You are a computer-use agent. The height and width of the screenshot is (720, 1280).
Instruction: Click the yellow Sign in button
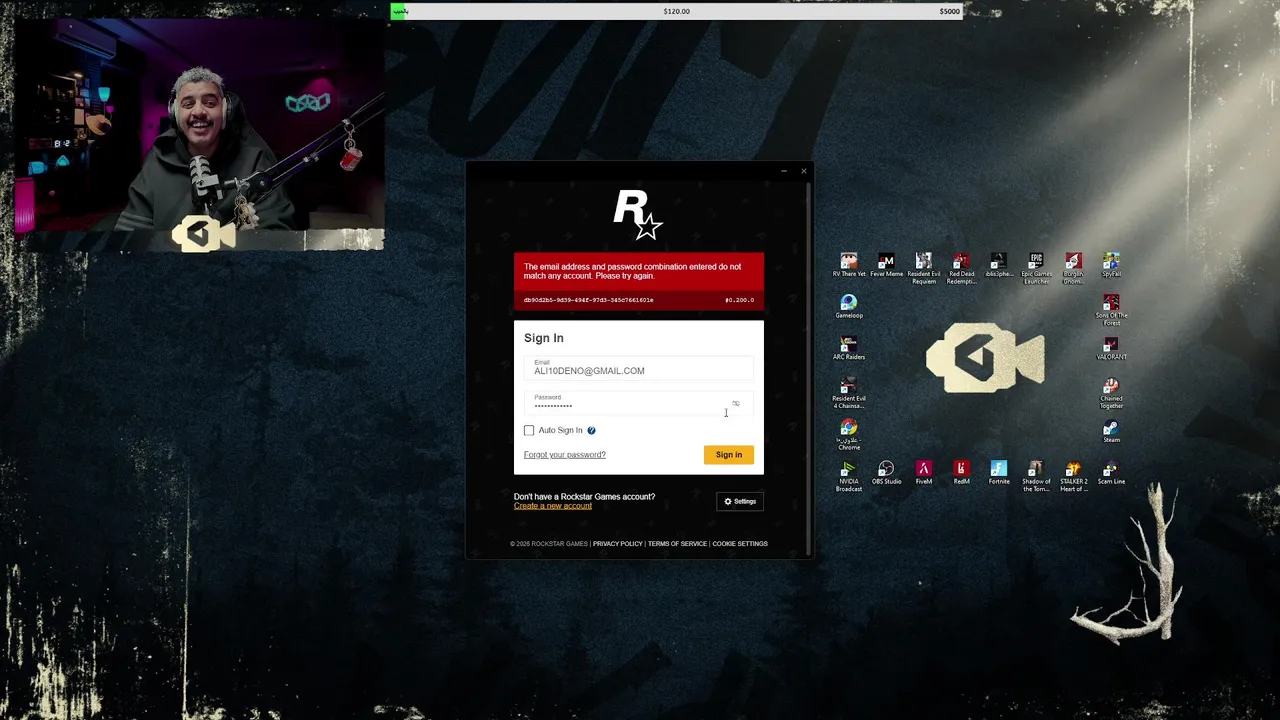(729, 455)
